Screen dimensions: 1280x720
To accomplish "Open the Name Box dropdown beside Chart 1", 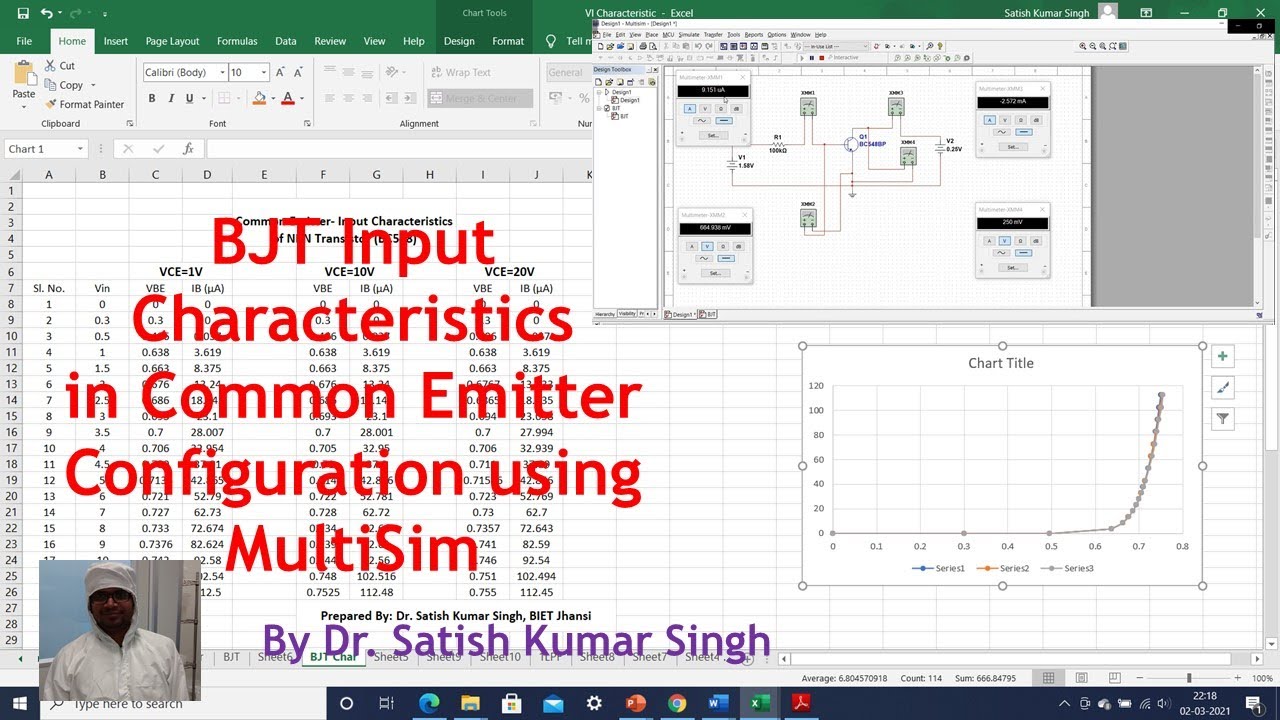I will (80, 149).
